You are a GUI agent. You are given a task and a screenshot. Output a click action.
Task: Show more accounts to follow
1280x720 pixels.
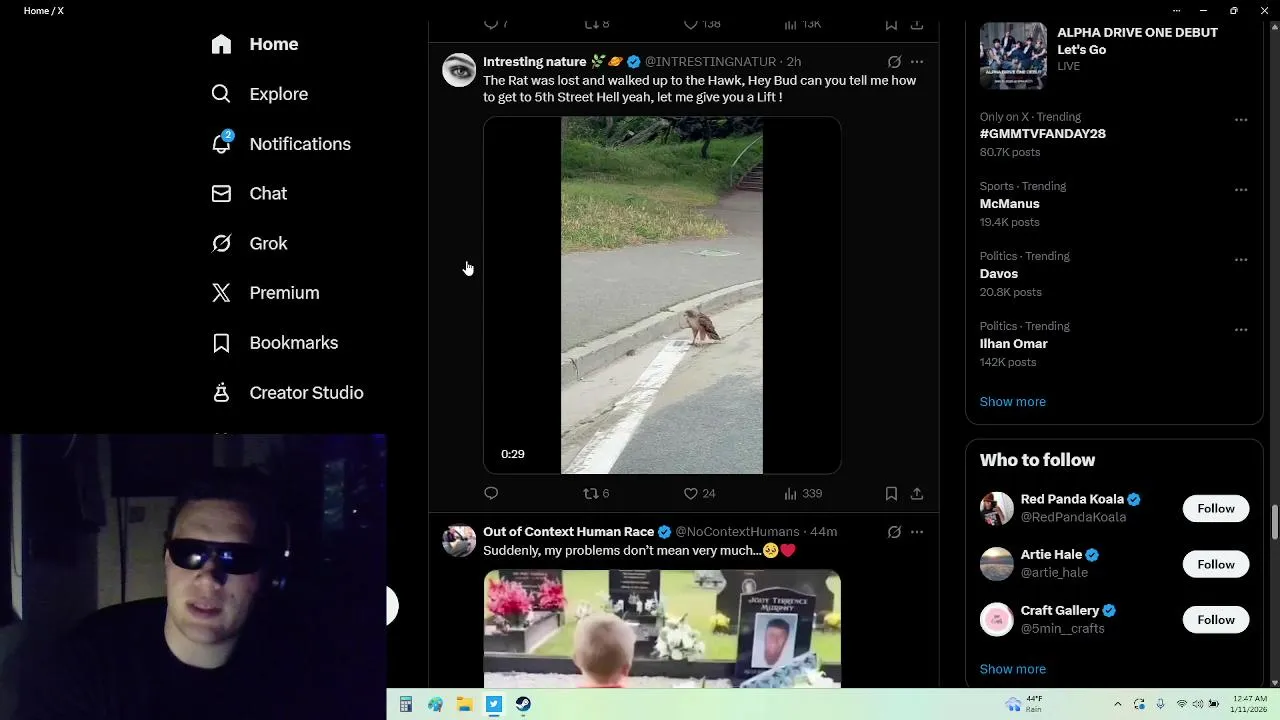[1013, 669]
